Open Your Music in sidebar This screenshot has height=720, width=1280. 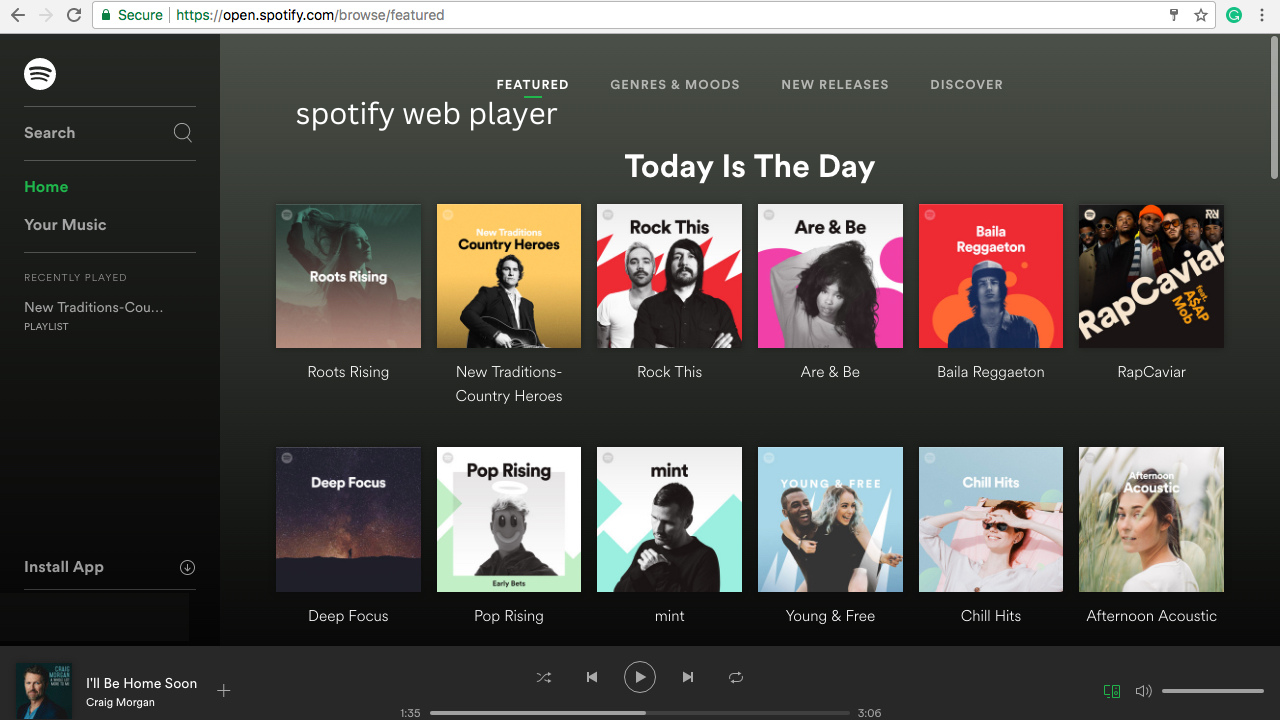click(65, 225)
